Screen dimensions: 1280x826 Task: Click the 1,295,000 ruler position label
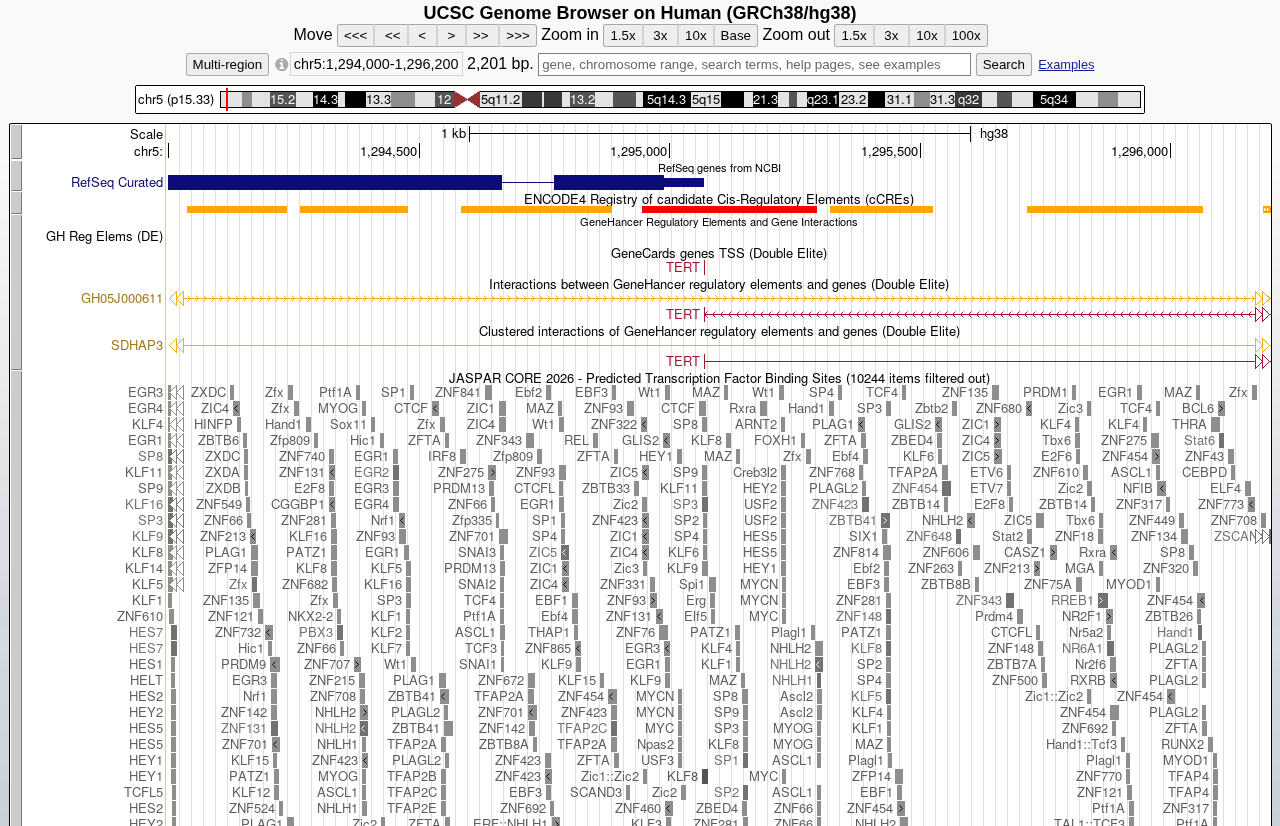638,152
